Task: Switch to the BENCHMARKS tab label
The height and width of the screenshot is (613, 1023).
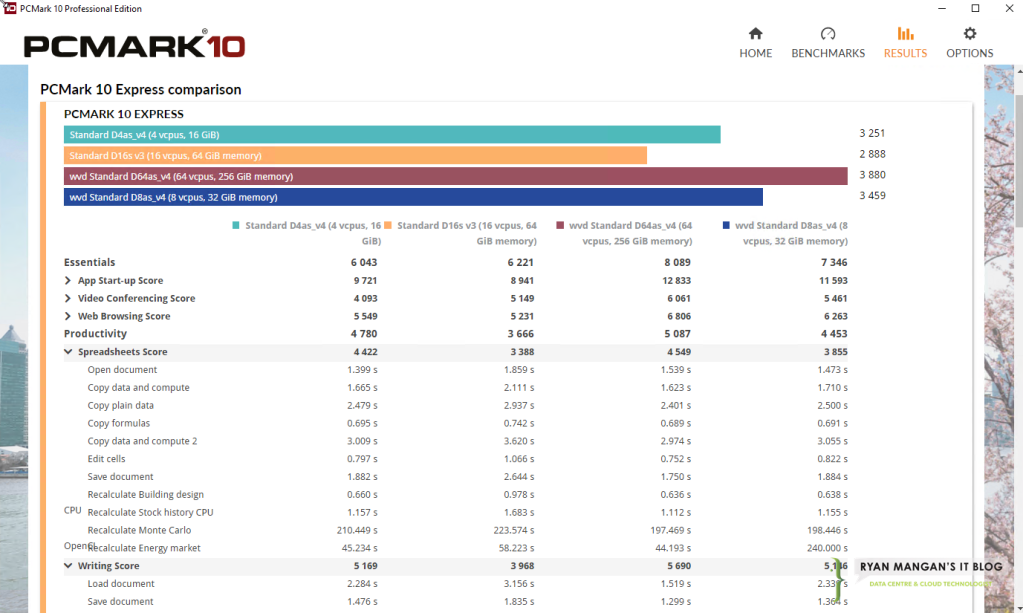Action: pyautogui.click(x=828, y=53)
